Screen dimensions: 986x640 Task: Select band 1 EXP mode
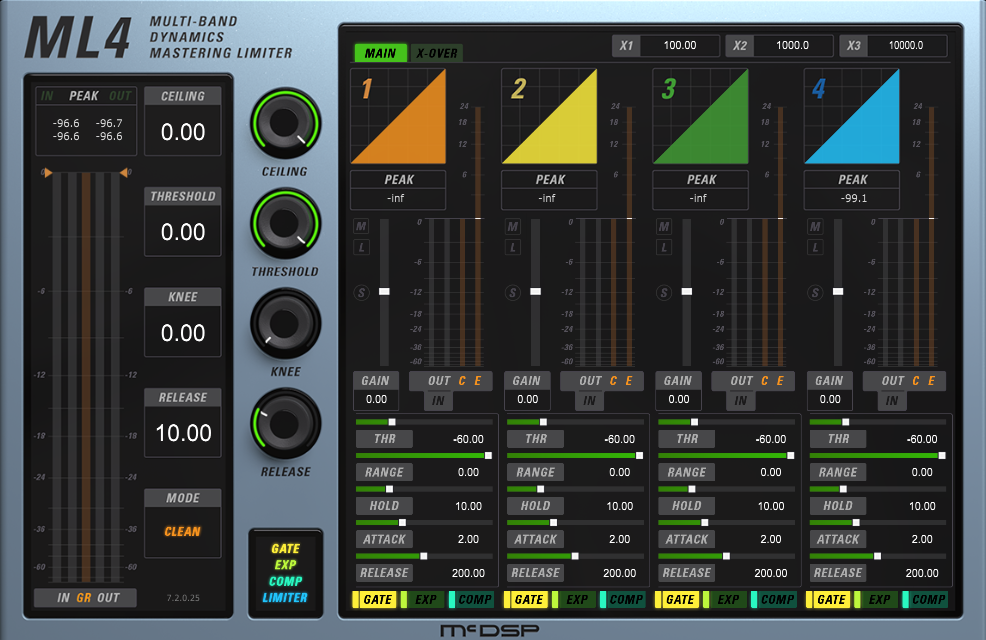[422, 600]
